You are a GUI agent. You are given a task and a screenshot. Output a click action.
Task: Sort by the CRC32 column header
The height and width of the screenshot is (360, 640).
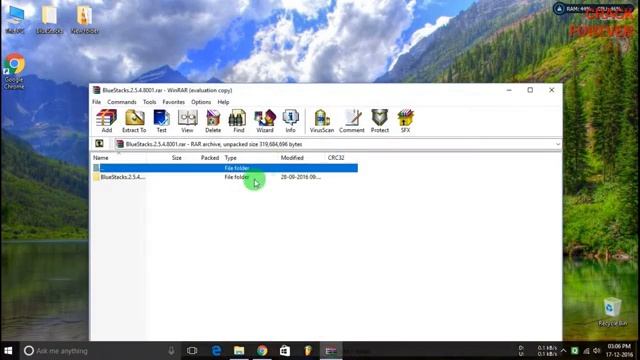point(336,158)
